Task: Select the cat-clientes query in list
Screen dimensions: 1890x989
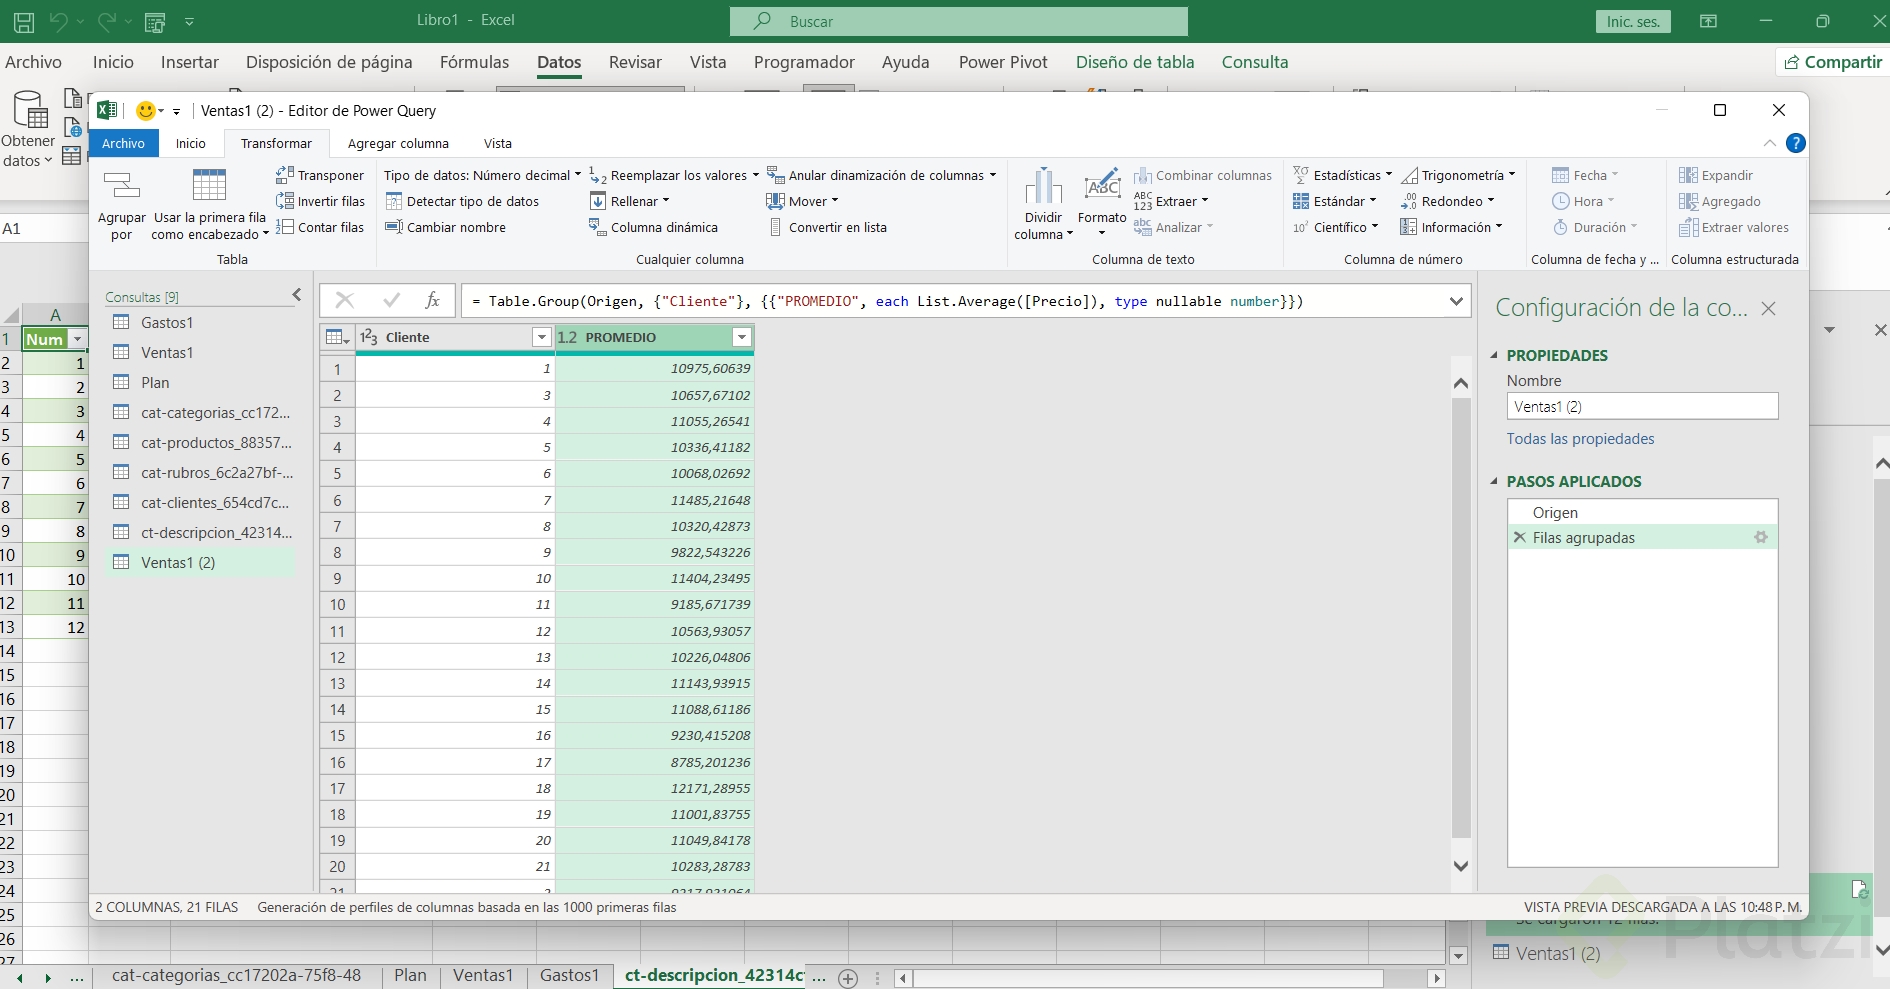Action: click(x=214, y=502)
